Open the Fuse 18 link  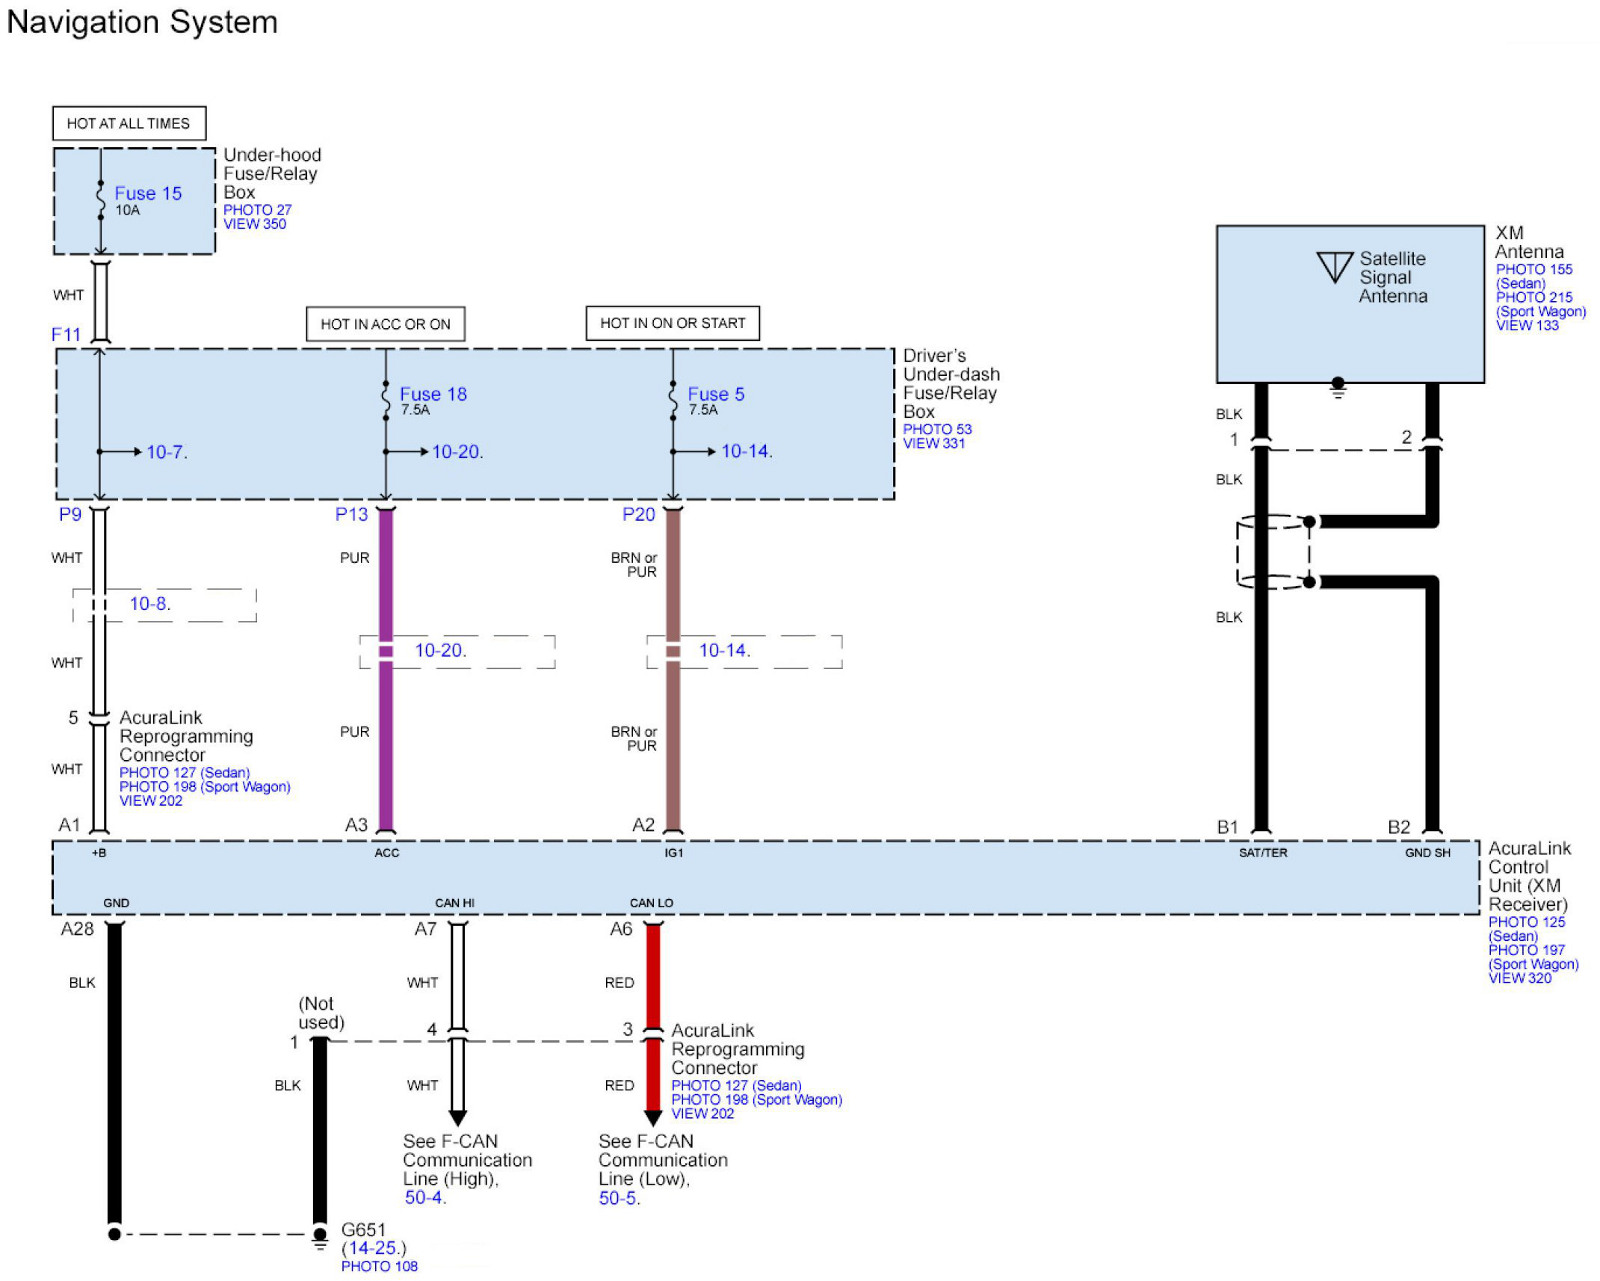[433, 394]
